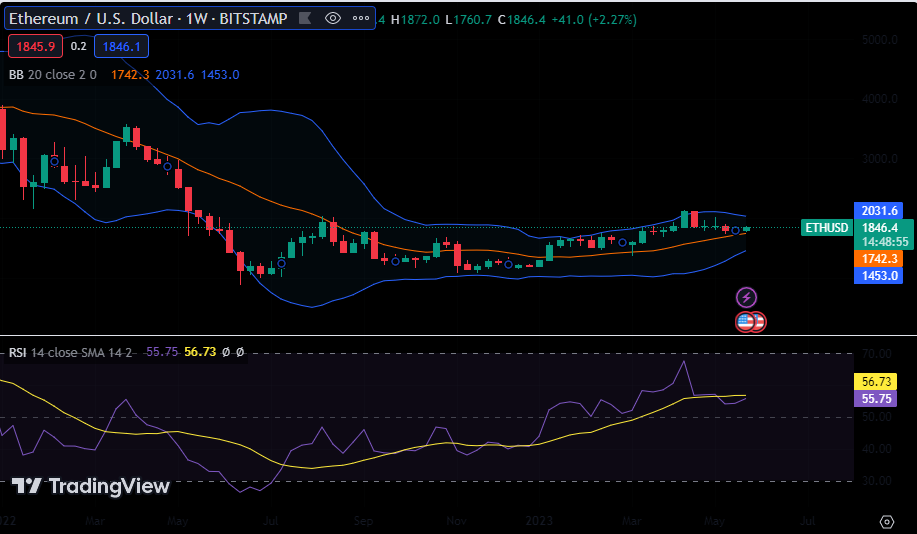Open the three-dots More menu in symbol legend

click(360, 19)
